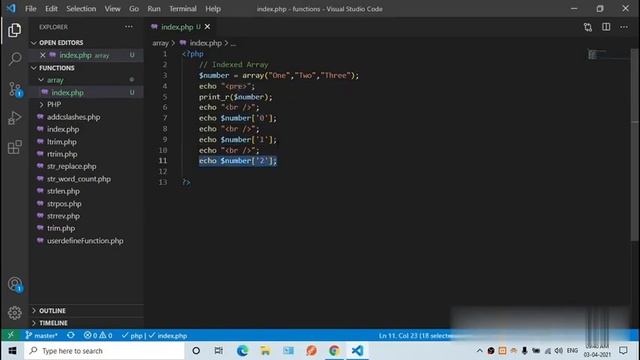The width and height of the screenshot is (640, 360).
Task: Open Task View on taskbar
Action: [219, 351]
